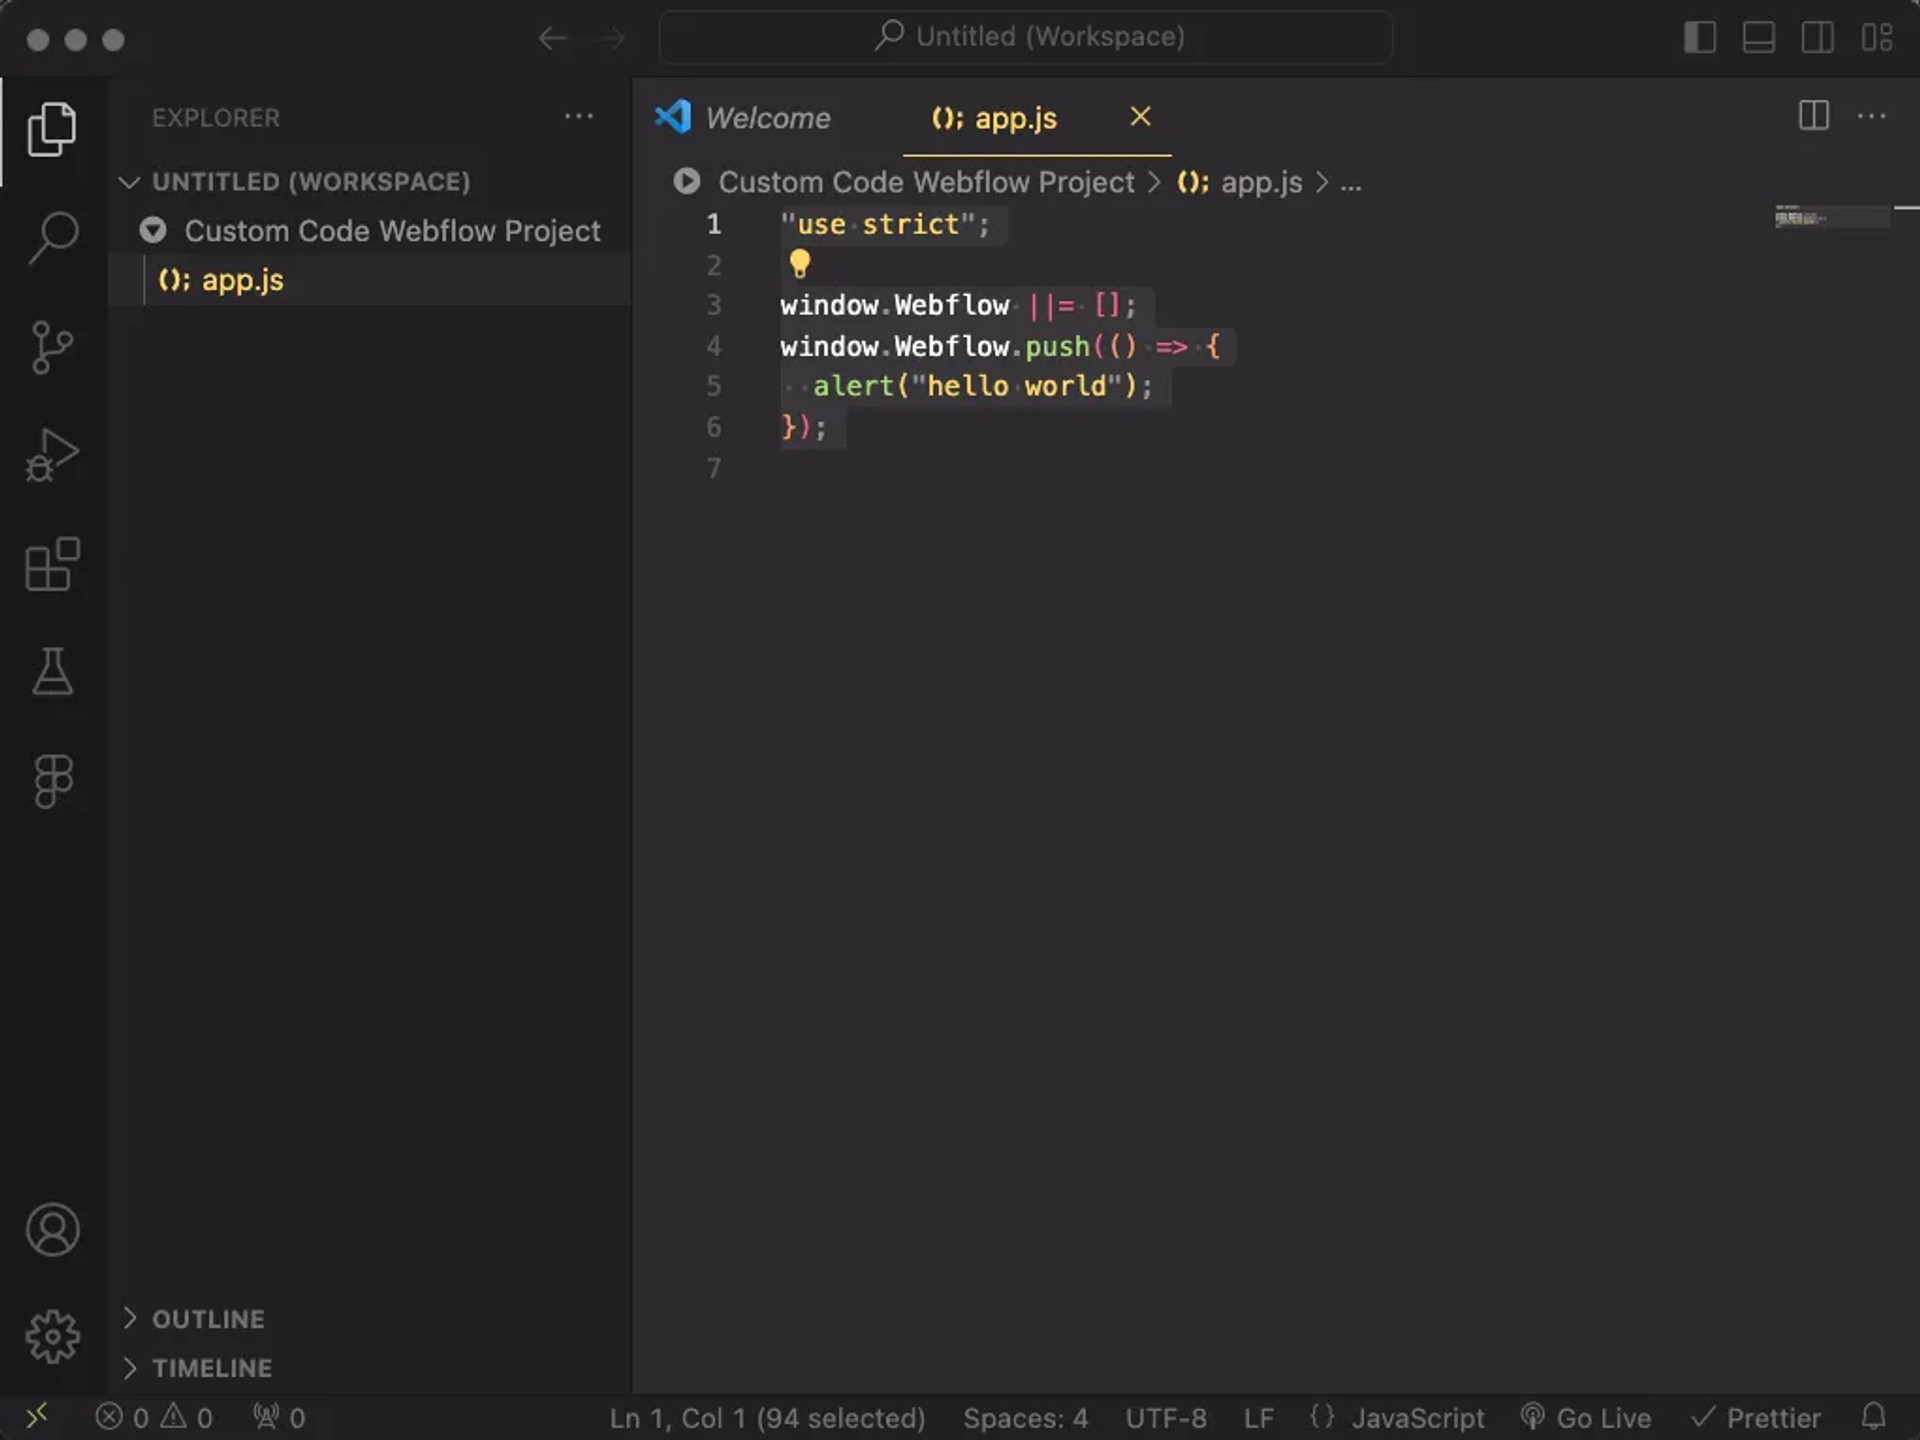Open the Explorer view in activity bar
The height and width of the screenshot is (1440, 1920).
52,129
